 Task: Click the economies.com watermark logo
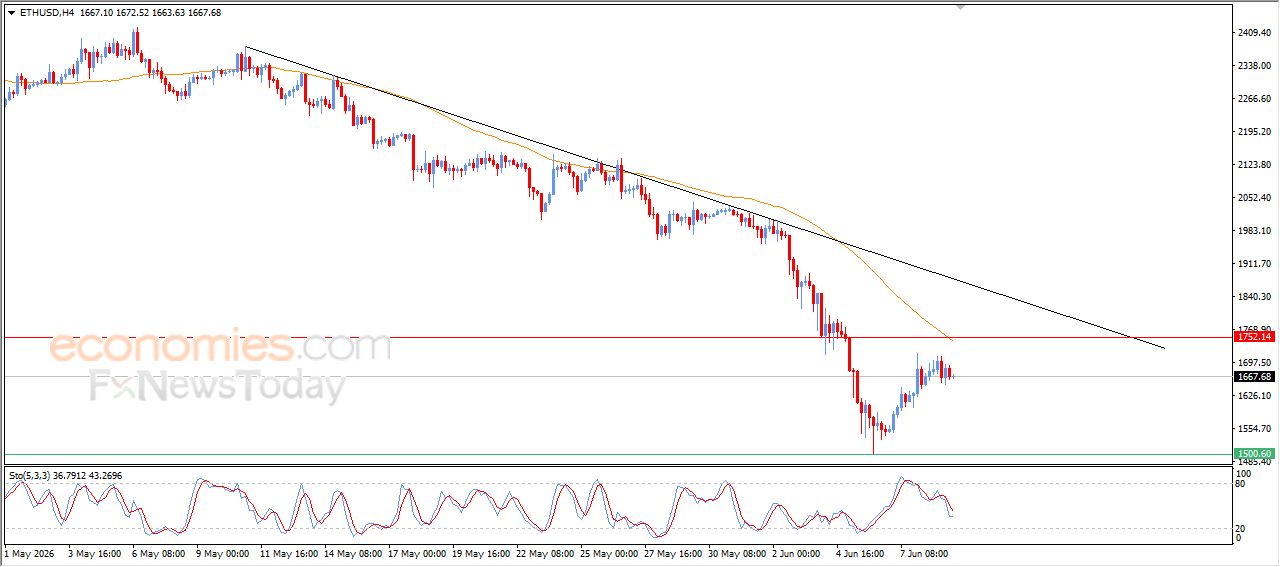click(220, 346)
